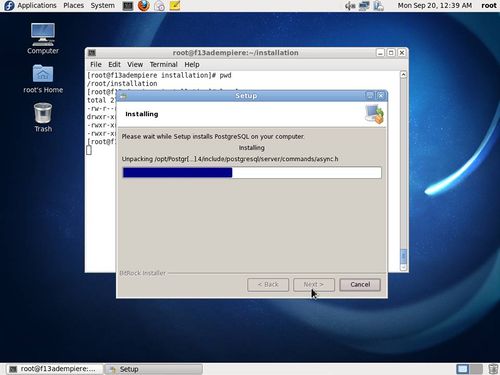Click the greyed-out Back button
The height and width of the screenshot is (375, 500).
(268, 285)
